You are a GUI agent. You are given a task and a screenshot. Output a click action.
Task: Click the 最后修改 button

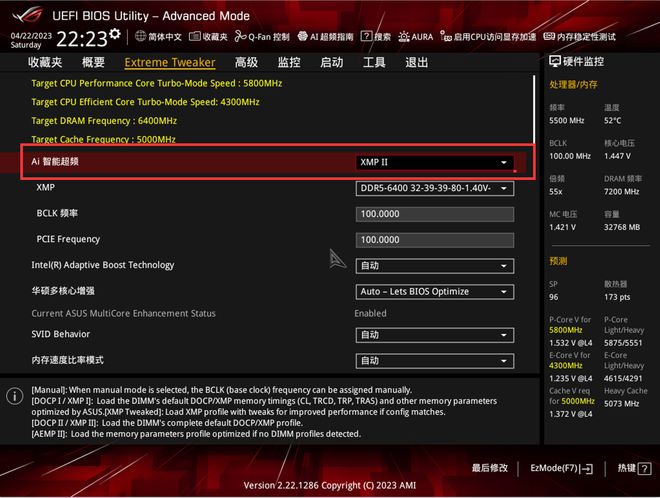[490, 468]
